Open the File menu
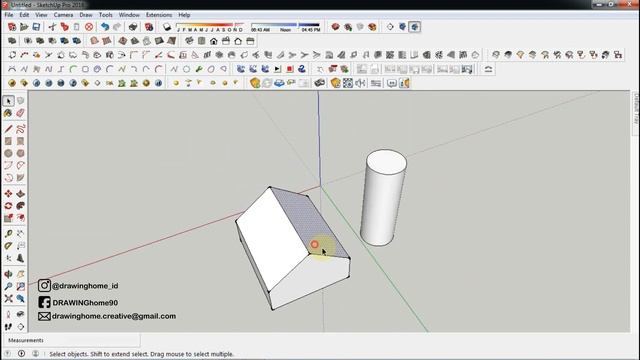This screenshot has width=640, height=360. pos(9,15)
